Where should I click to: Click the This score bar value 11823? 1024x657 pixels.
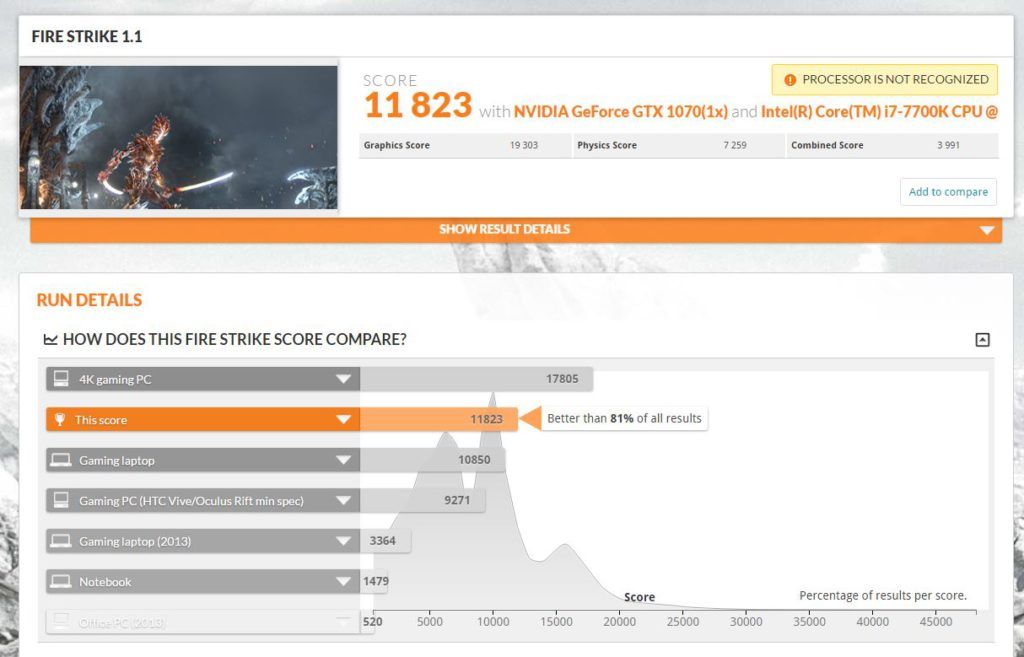[487, 419]
